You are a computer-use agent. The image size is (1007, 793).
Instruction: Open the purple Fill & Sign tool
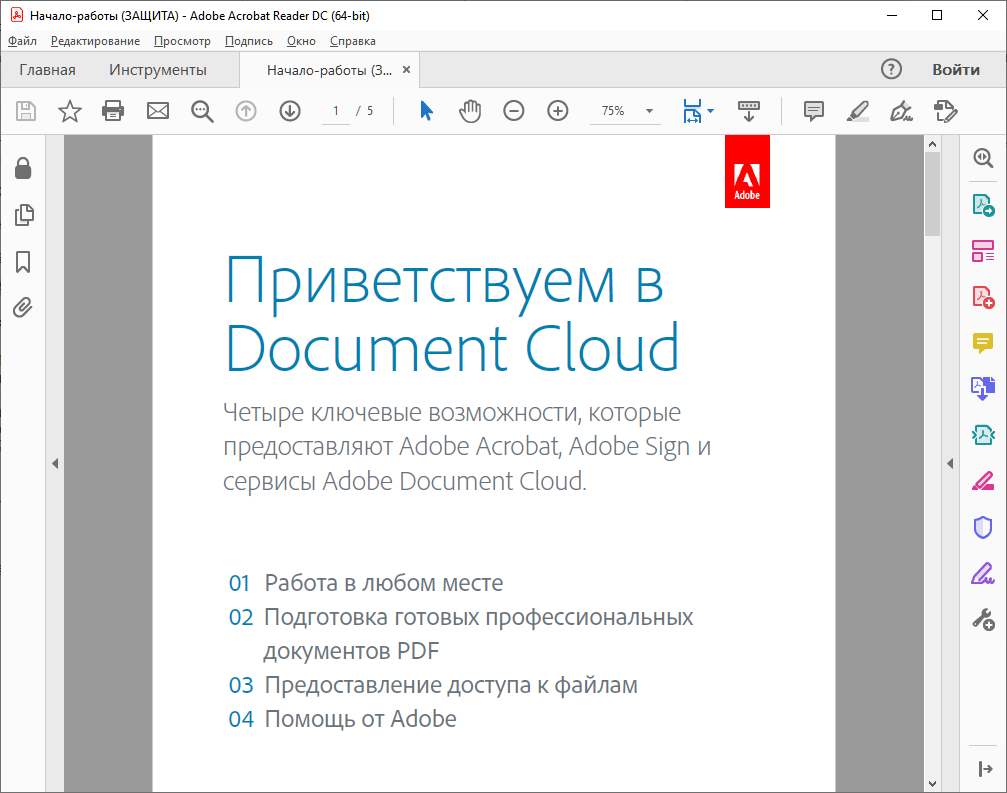983,573
